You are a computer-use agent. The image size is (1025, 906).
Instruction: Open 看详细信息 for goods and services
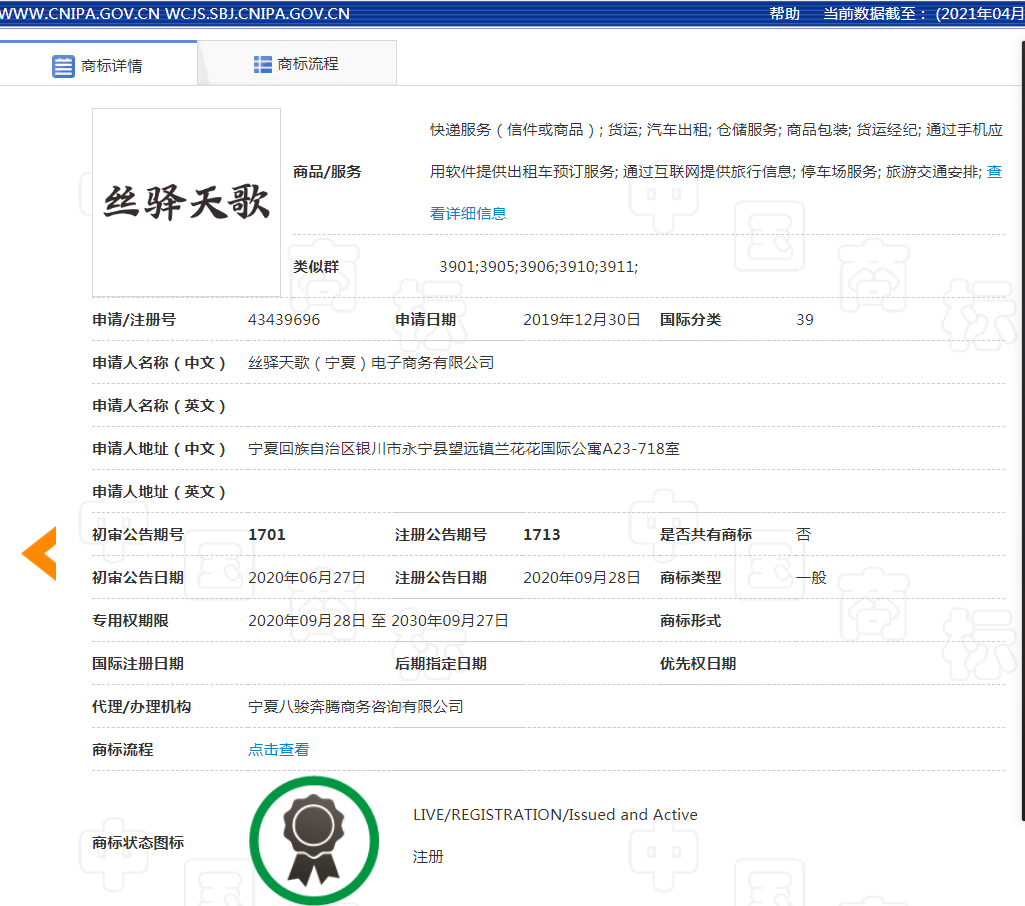(468, 213)
